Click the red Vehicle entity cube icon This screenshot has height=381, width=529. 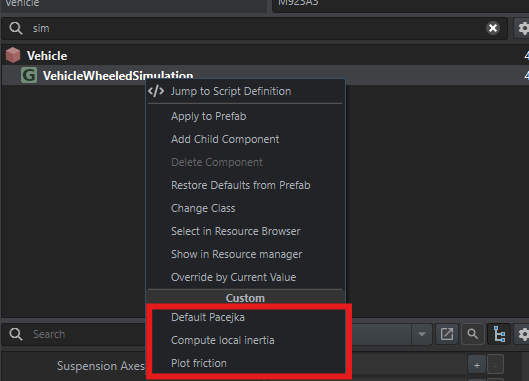tap(13, 55)
